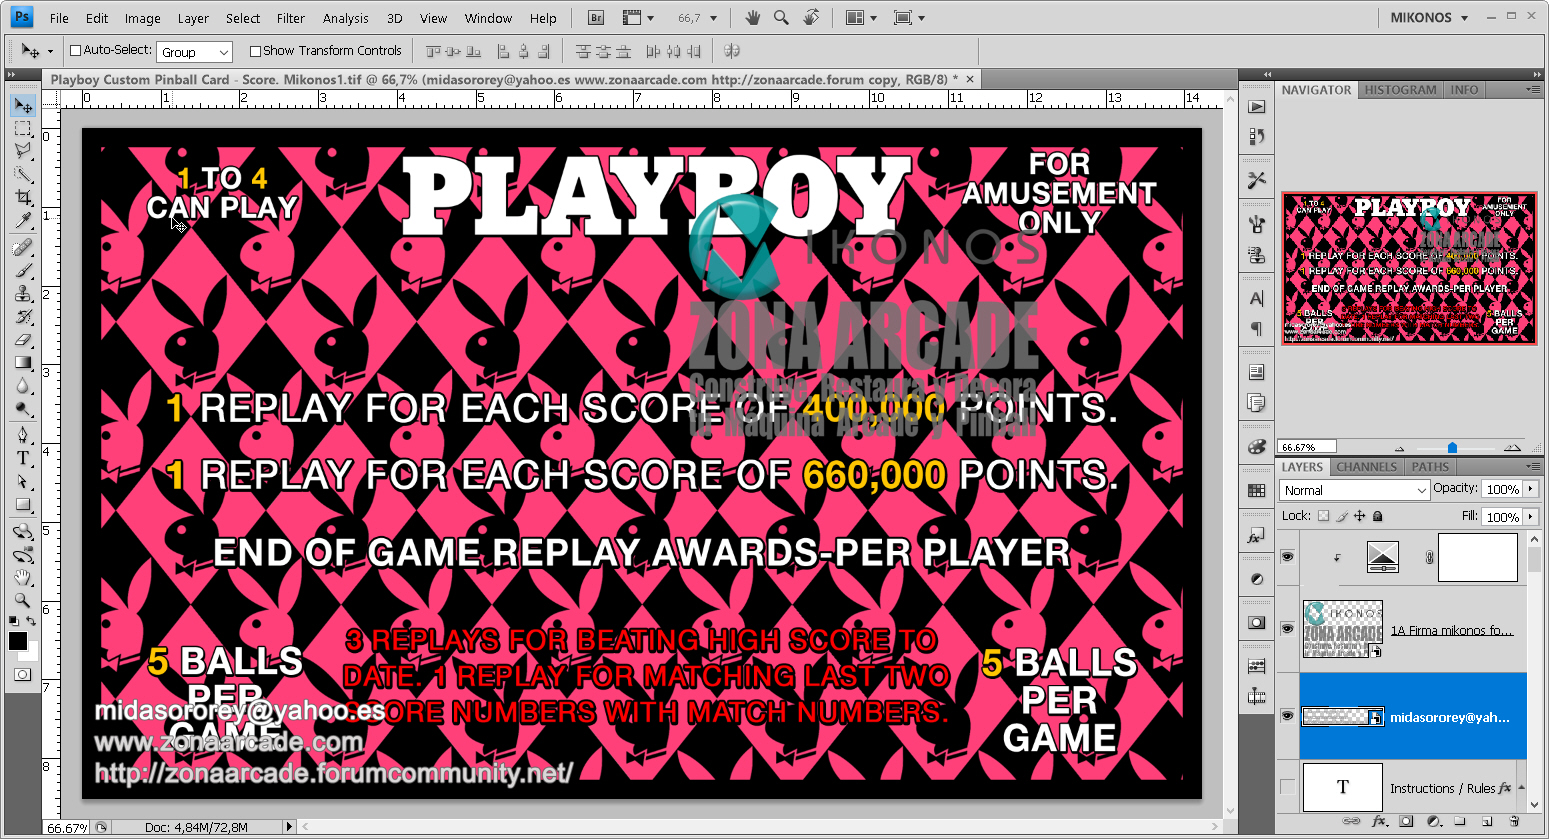Select the Pen tool
Image resolution: width=1549 pixels, height=839 pixels.
pos(23,435)
